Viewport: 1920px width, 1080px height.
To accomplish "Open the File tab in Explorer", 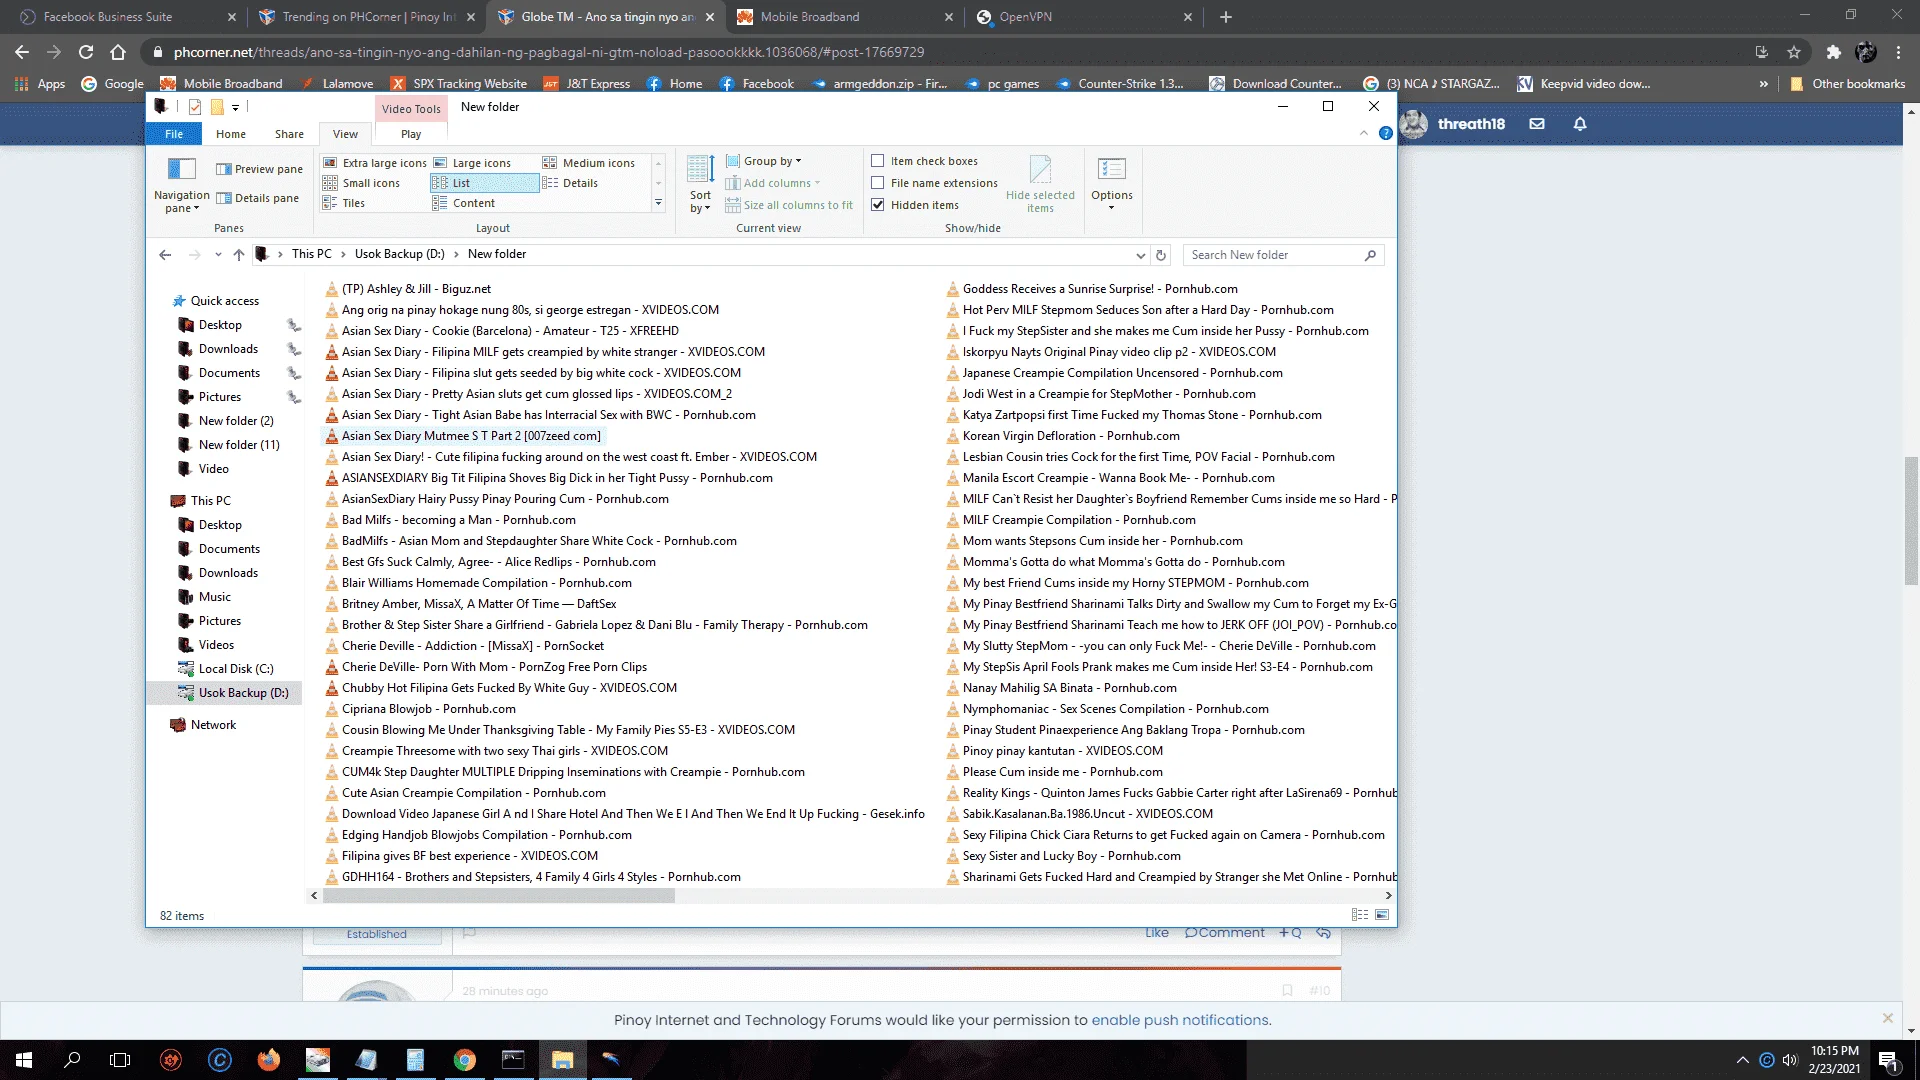I will point(174,134).
